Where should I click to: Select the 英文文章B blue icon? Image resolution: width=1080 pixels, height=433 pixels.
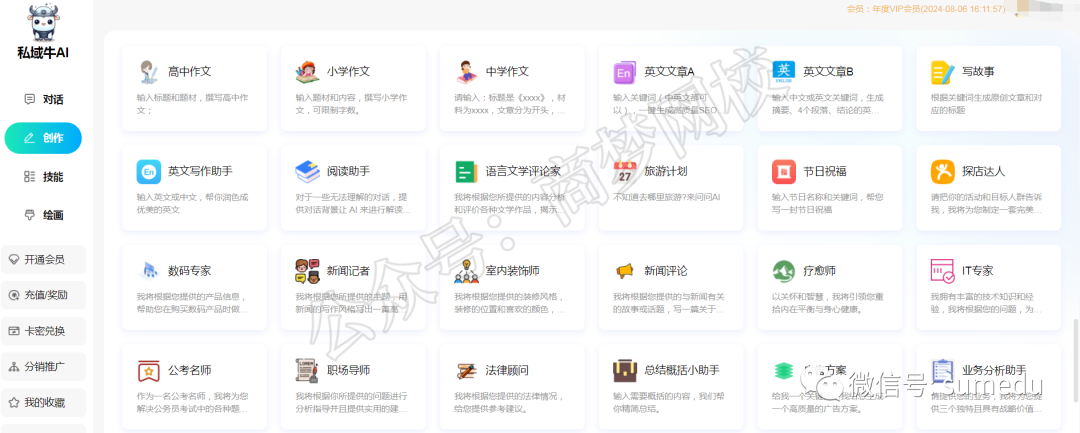tap(784, 72)
